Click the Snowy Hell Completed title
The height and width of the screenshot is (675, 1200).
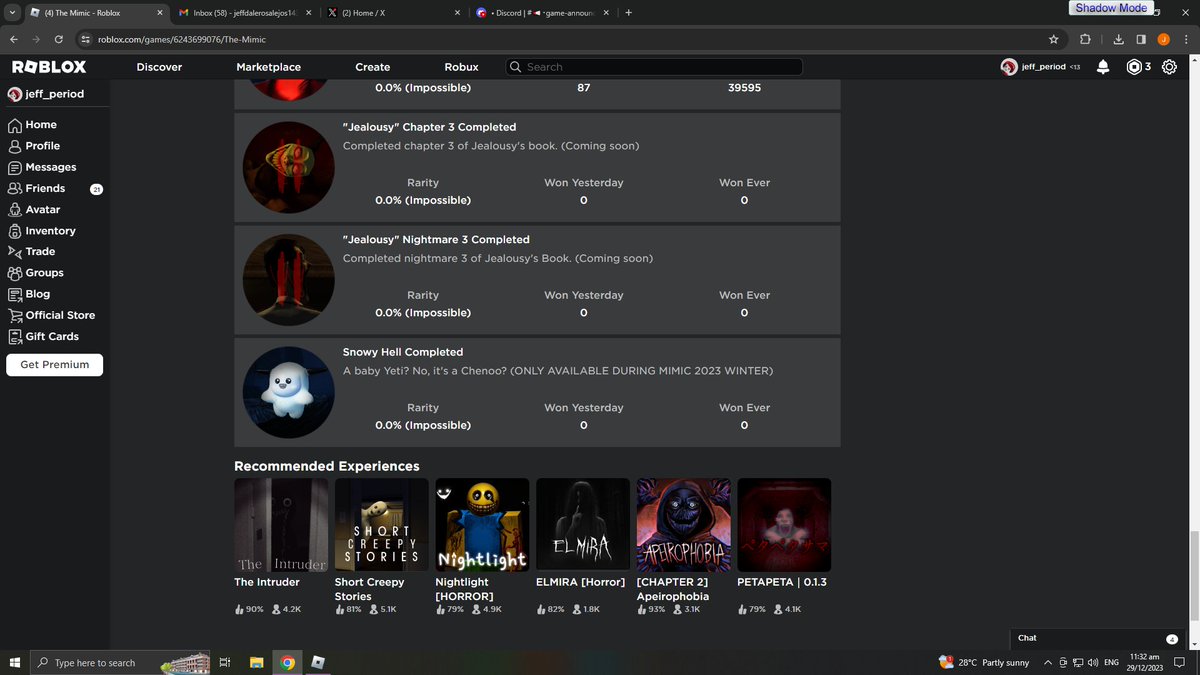[403, 352]
